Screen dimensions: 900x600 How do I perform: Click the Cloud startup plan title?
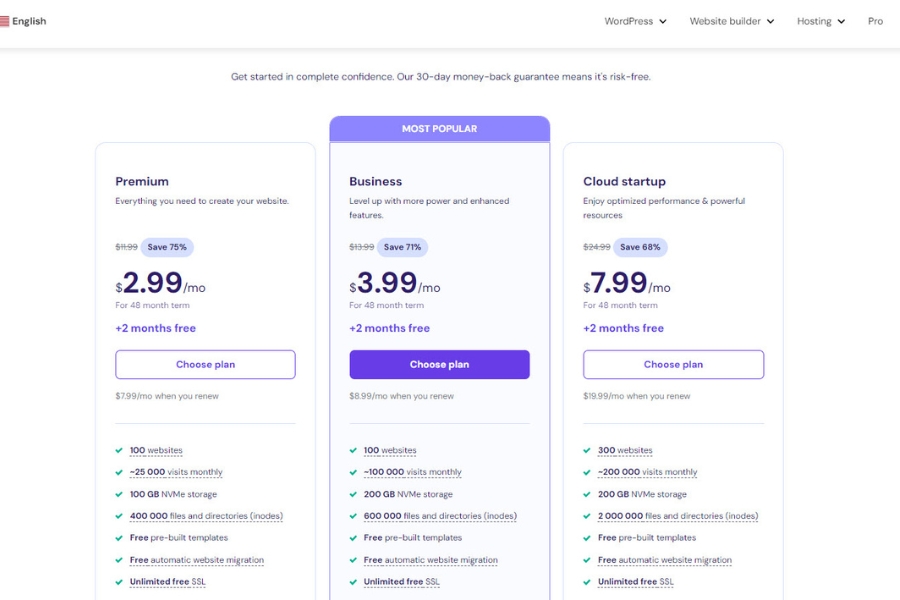(624, 181)
